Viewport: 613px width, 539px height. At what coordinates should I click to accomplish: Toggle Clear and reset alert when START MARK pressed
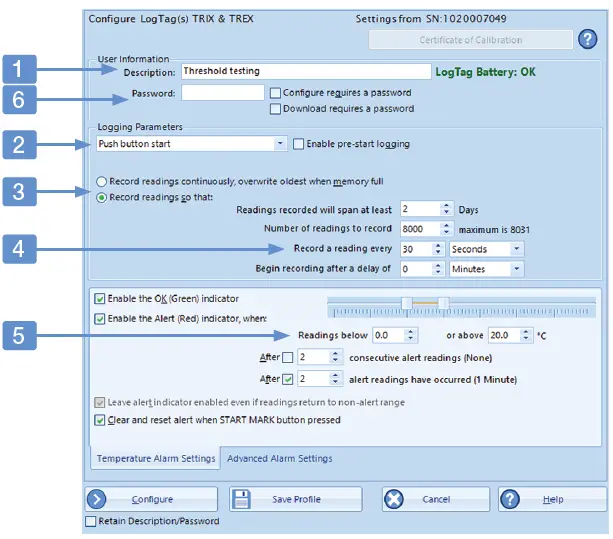pos(100,420)
